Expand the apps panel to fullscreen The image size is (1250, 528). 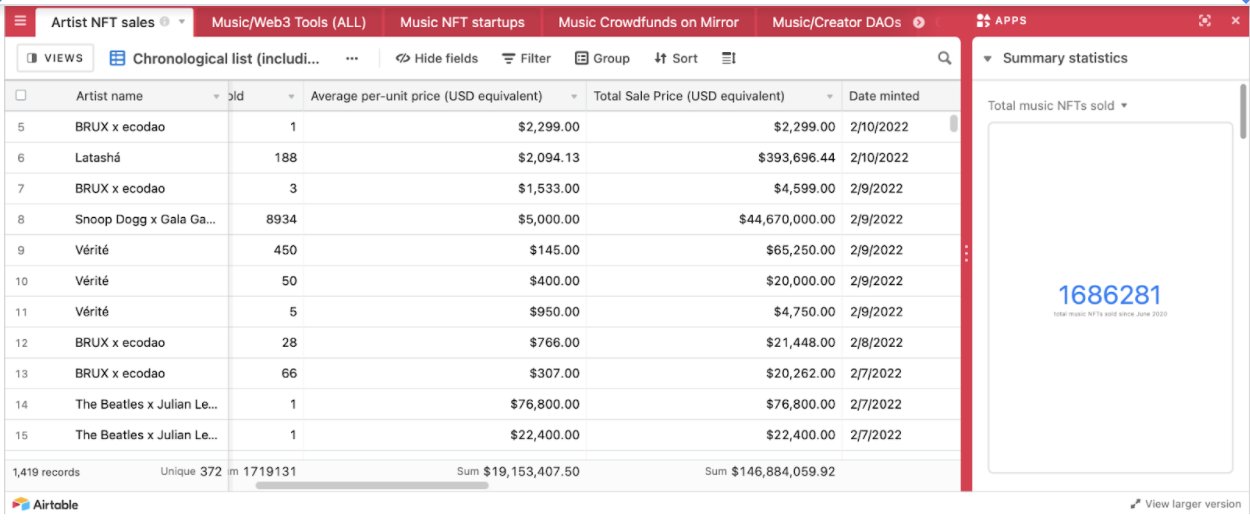[1204, 21]
